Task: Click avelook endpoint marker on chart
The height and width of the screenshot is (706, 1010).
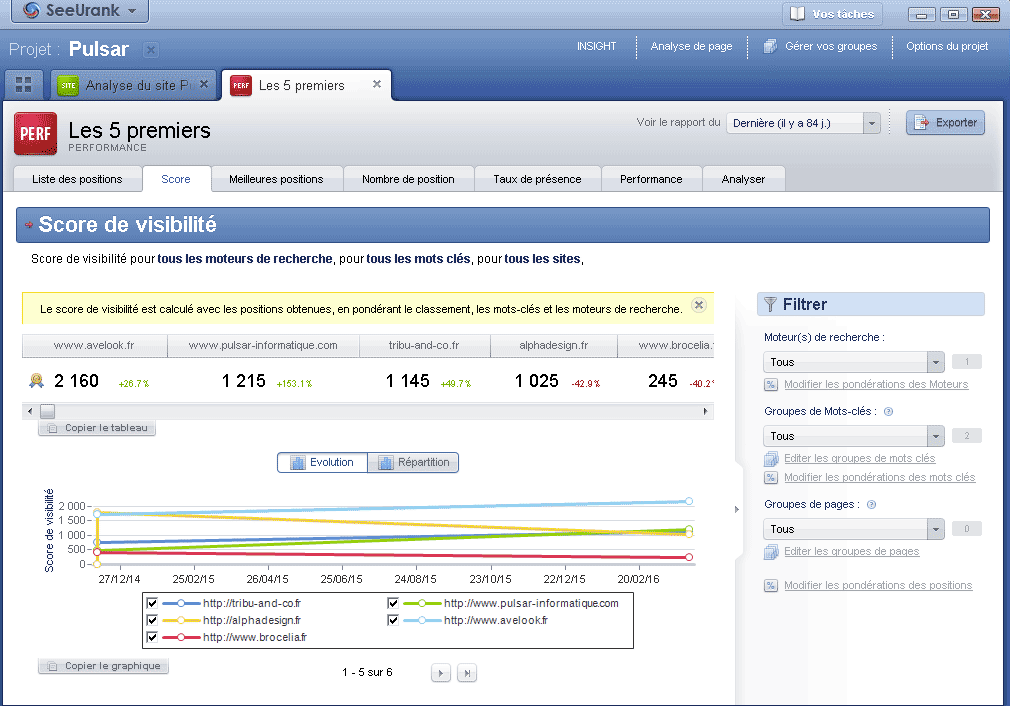Action: (x=689, y=501)
